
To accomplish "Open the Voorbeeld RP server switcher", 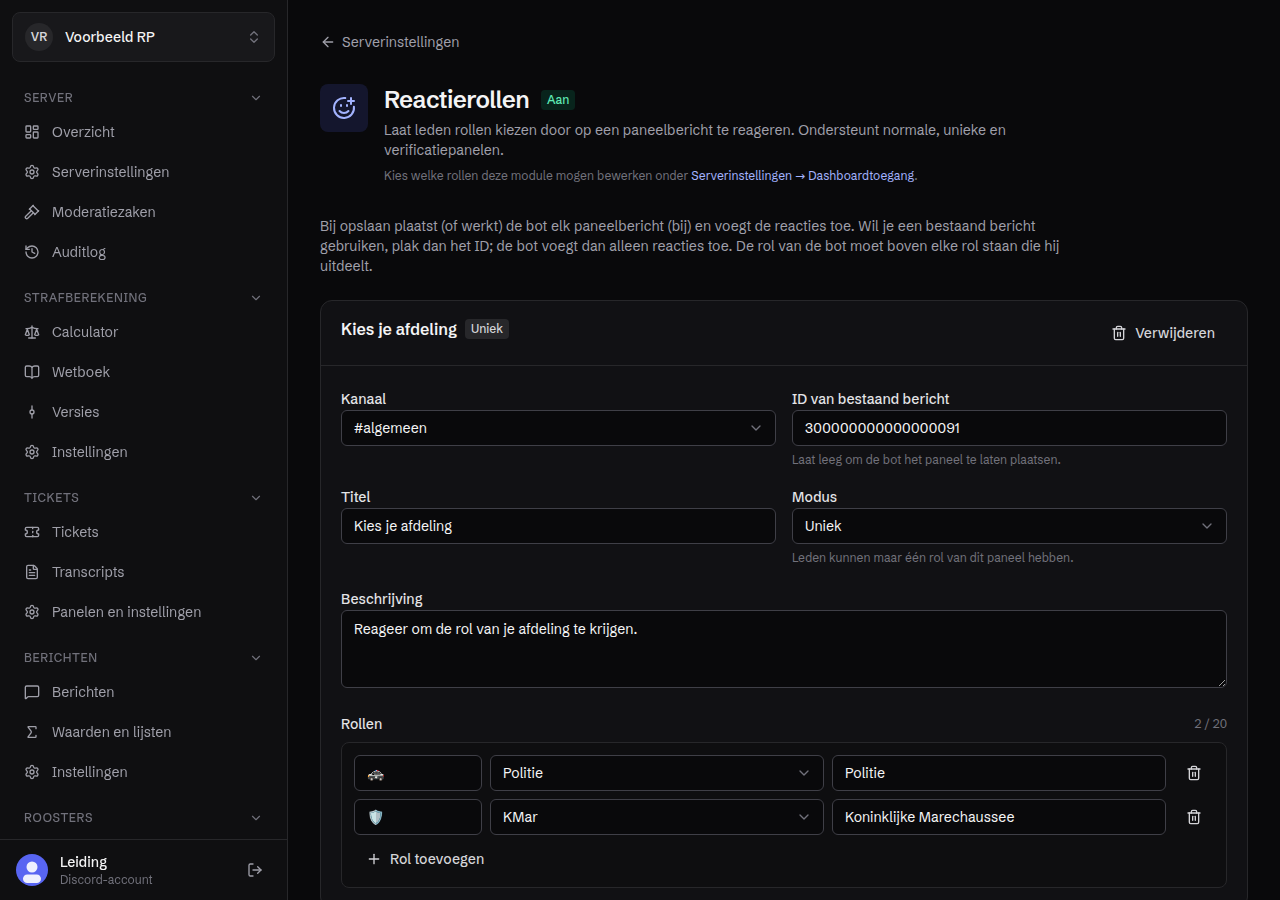I will pos(143,37).
